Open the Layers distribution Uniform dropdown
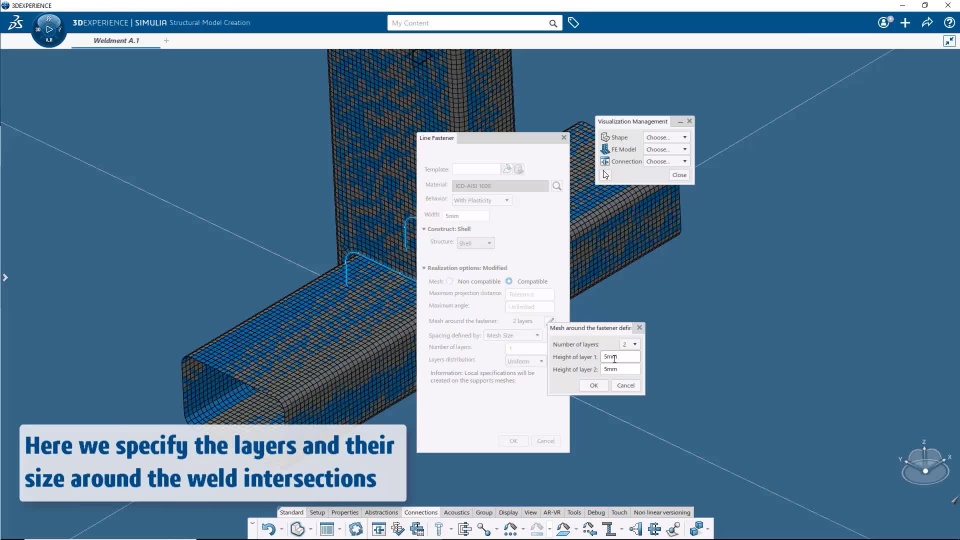The width and height of the screenshot is (960, 540). coord(525,361)
